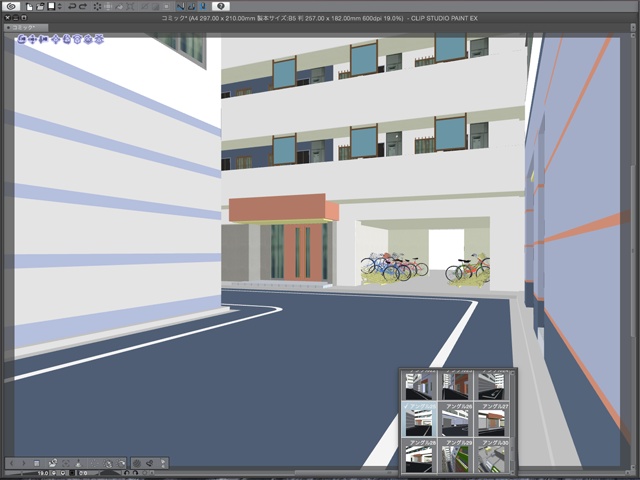Click the angle list scrollbar up arrow
This screenshot has width=640, height=480.
(512, 372)
